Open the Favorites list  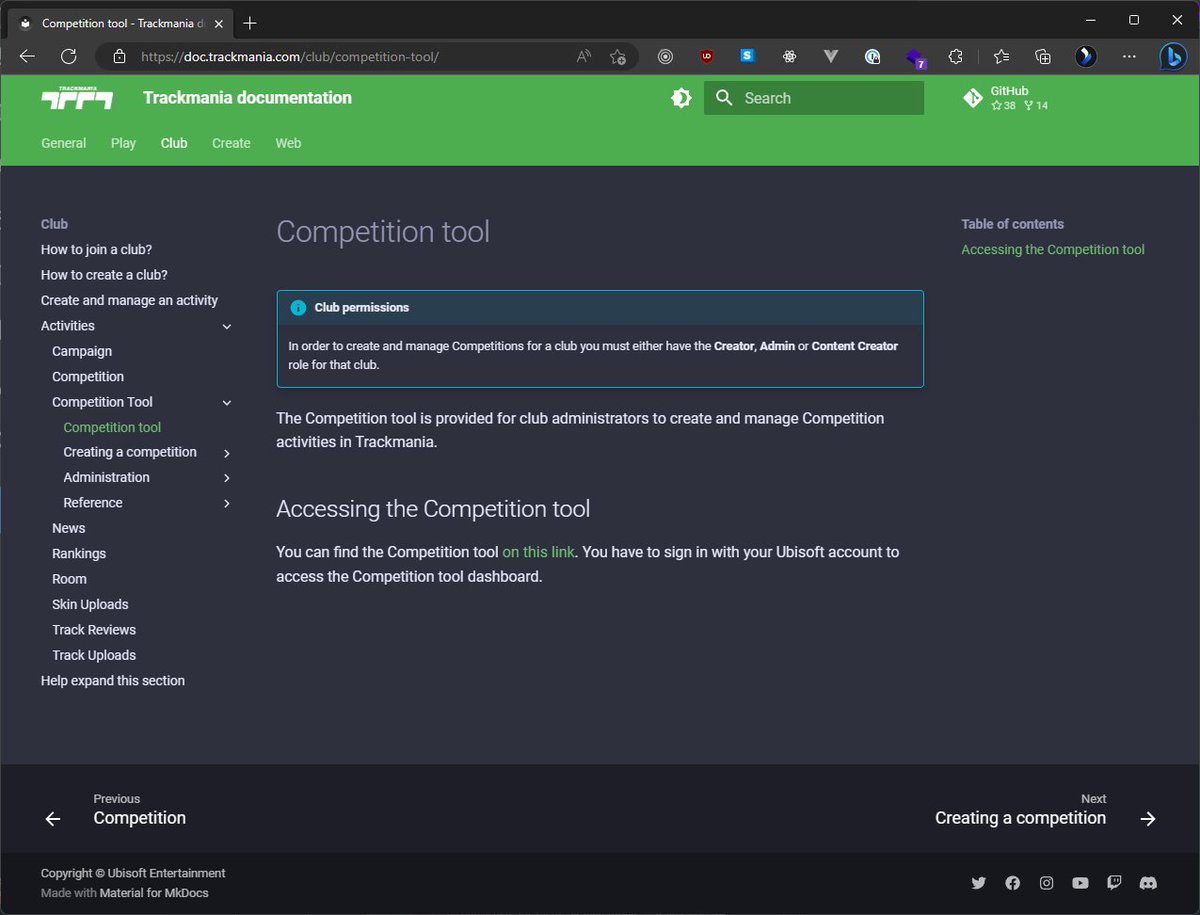point(1001,57)
